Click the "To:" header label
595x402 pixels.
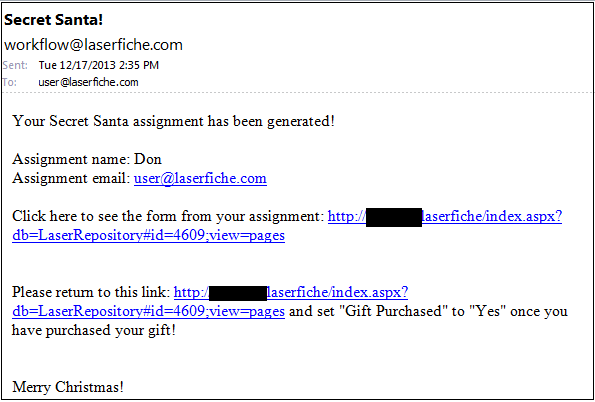pos(10,82)
